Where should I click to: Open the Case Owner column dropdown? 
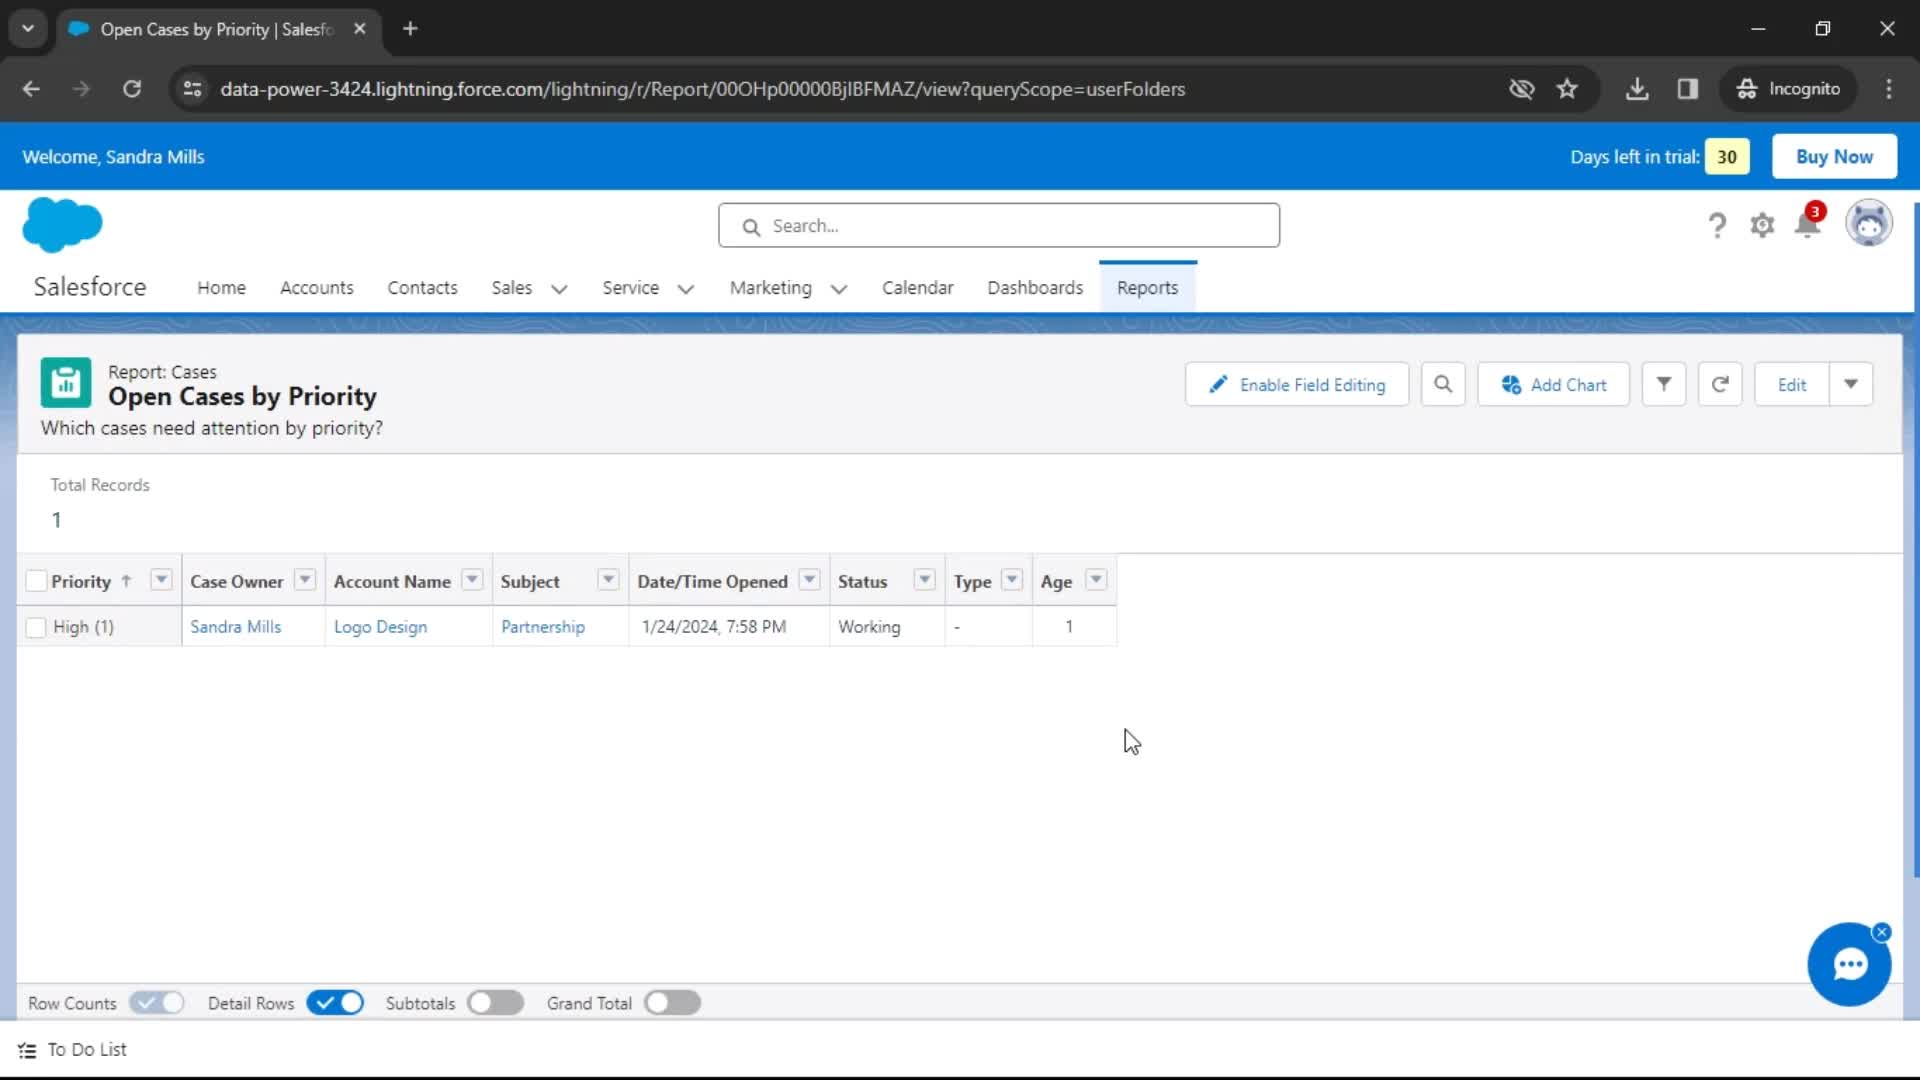click(305, 580)
